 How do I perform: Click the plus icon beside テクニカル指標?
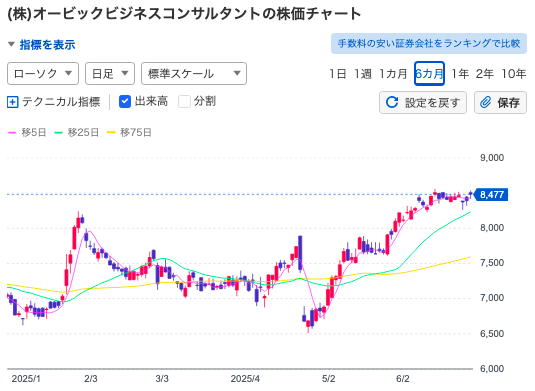coord(13,102)
